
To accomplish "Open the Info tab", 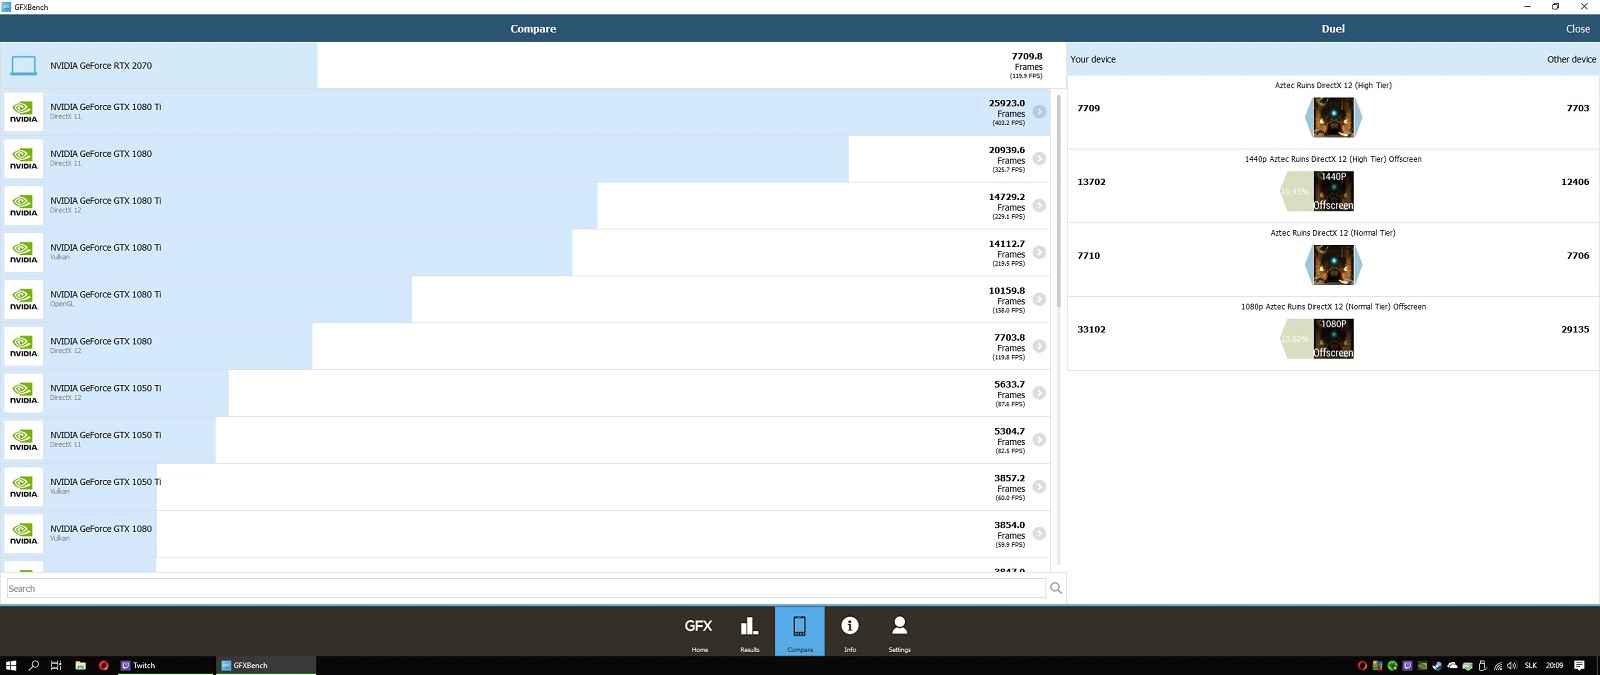I will pyautogui.click(x=850, y=631).
